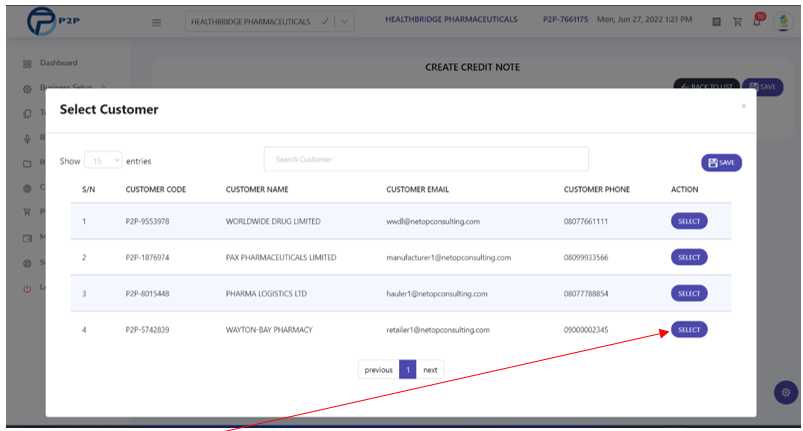Click the P2P logo
The height and width of the screenshot is (431, 803).
[53, 21]
